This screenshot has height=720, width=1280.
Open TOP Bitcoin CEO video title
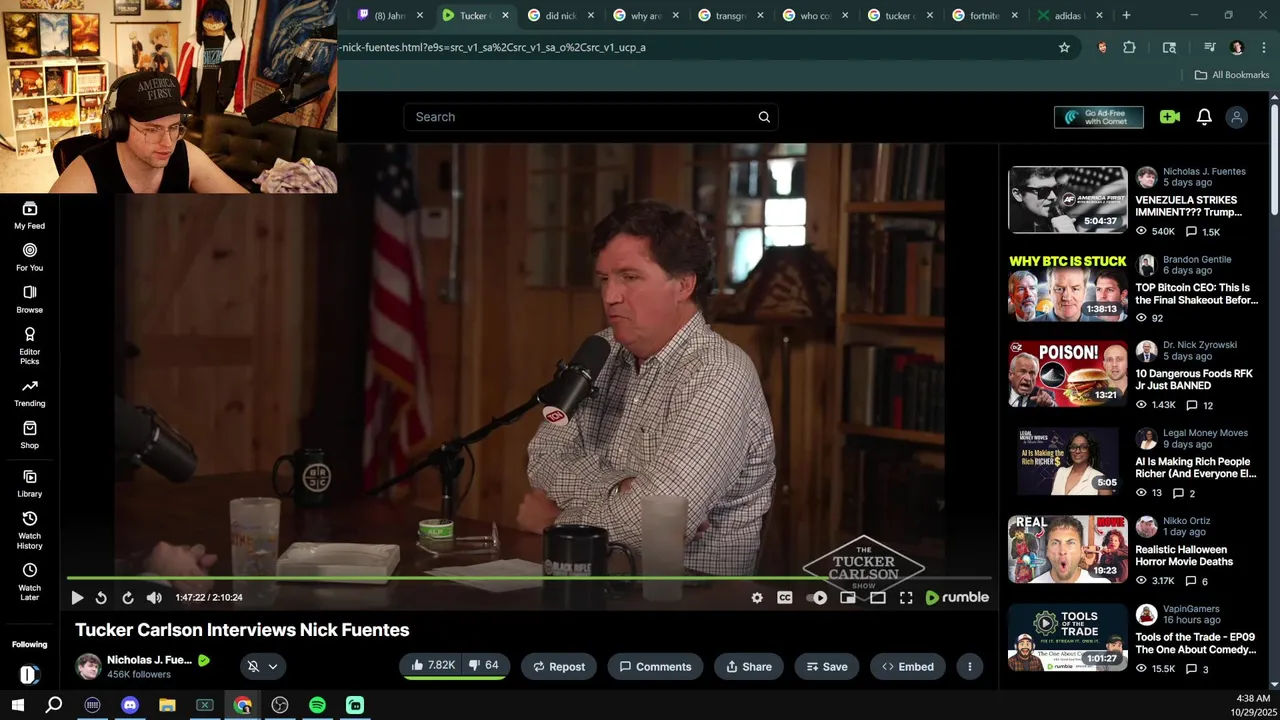tap(1196, 294)
